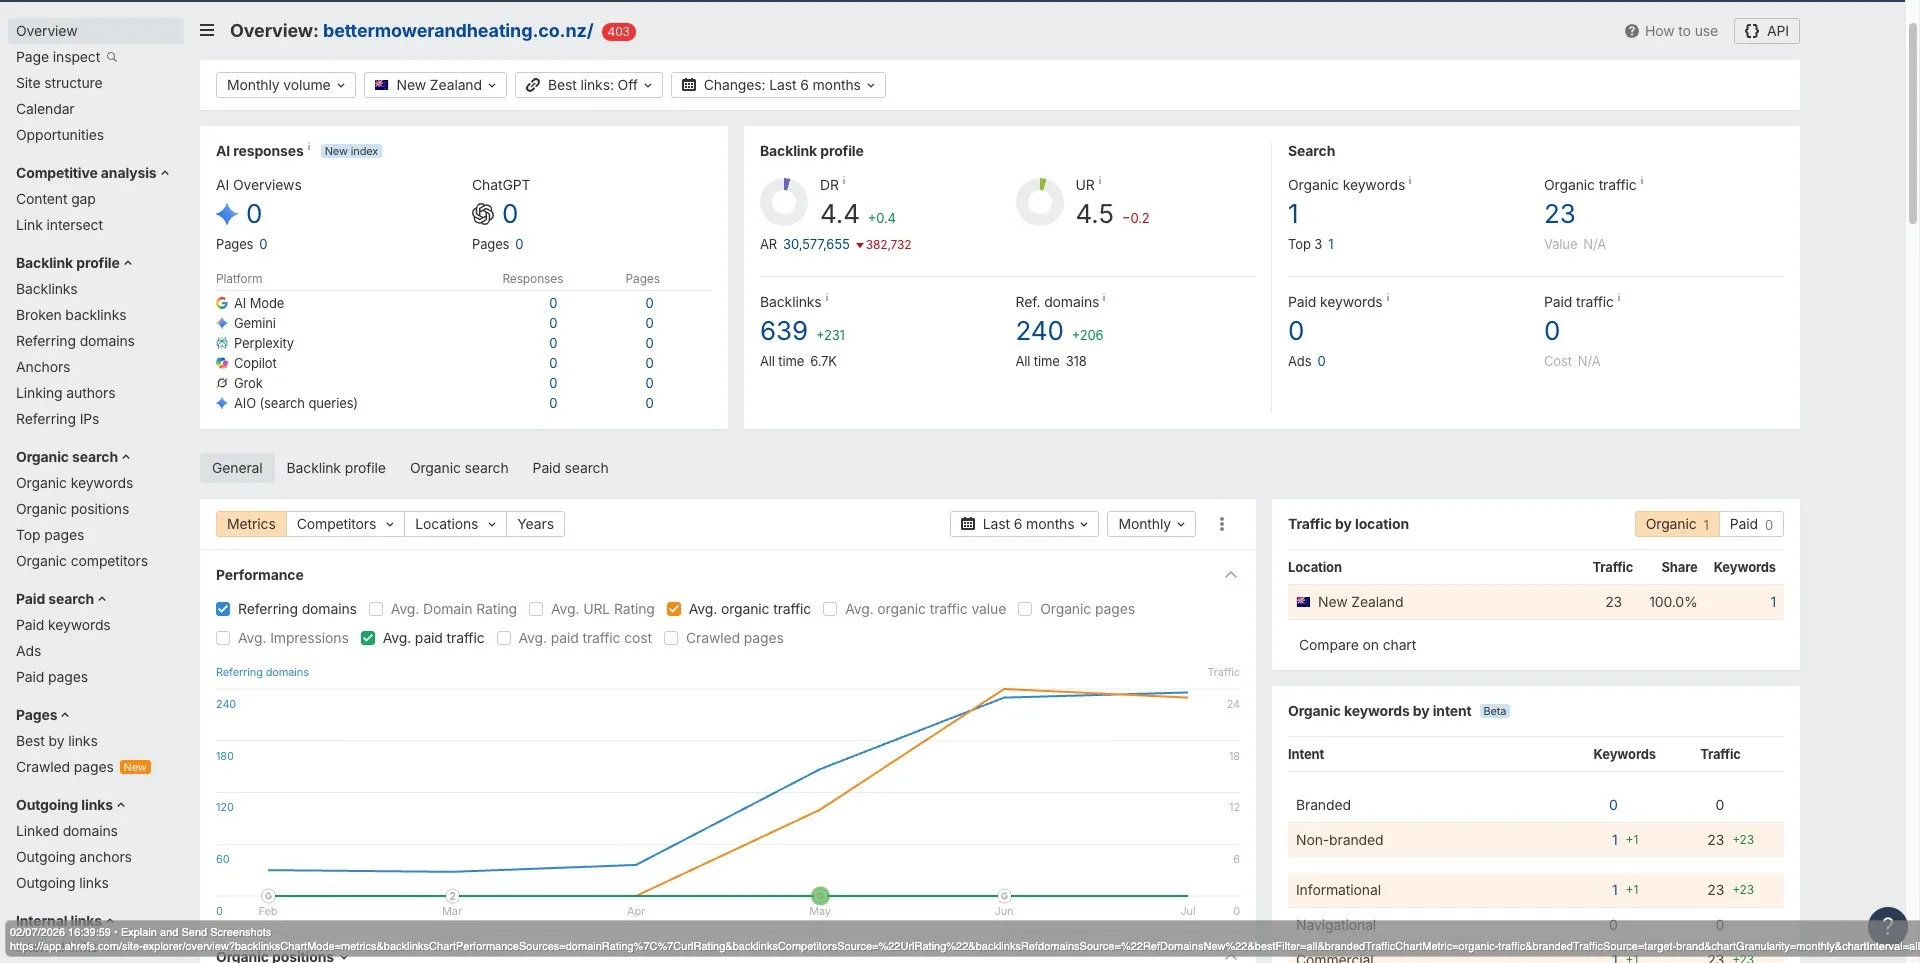Viewport: 1920px width, 963px height.
Task: Uncheck the Referring domains checkbox
Action: pyautogui.click(x=223, y=609)
